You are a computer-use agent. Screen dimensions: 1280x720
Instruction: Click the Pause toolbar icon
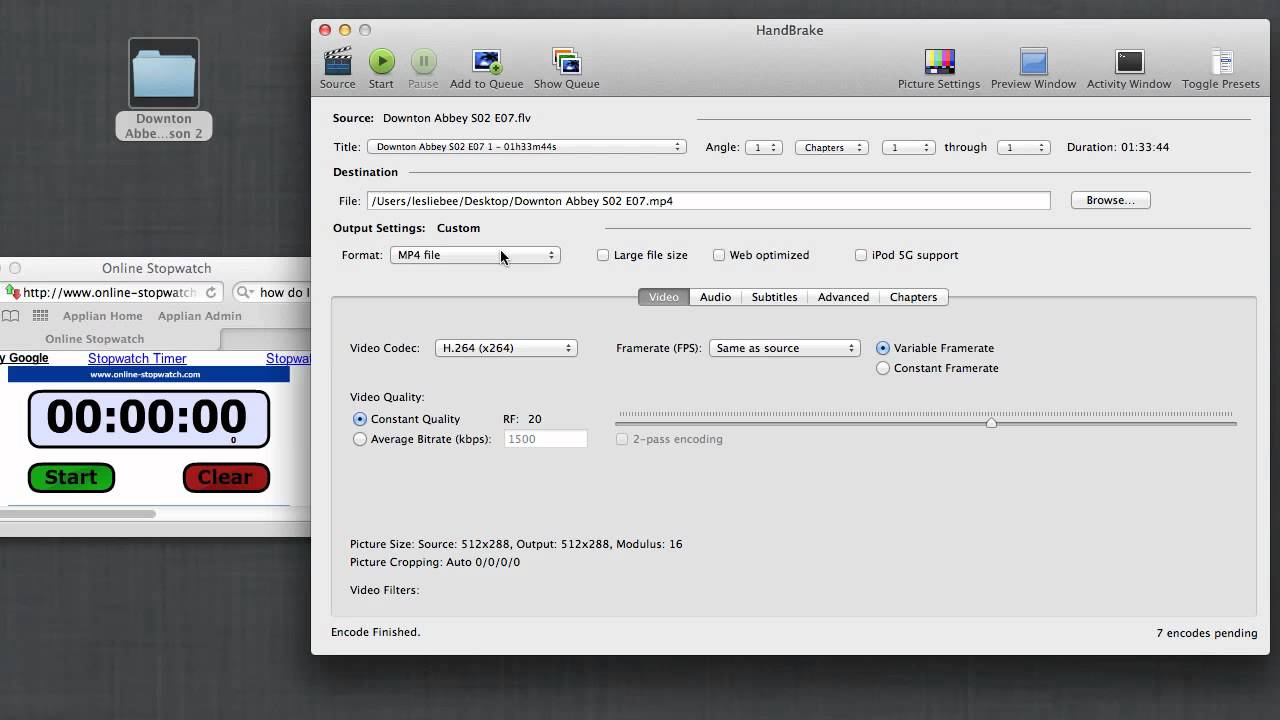click(423, 61)
